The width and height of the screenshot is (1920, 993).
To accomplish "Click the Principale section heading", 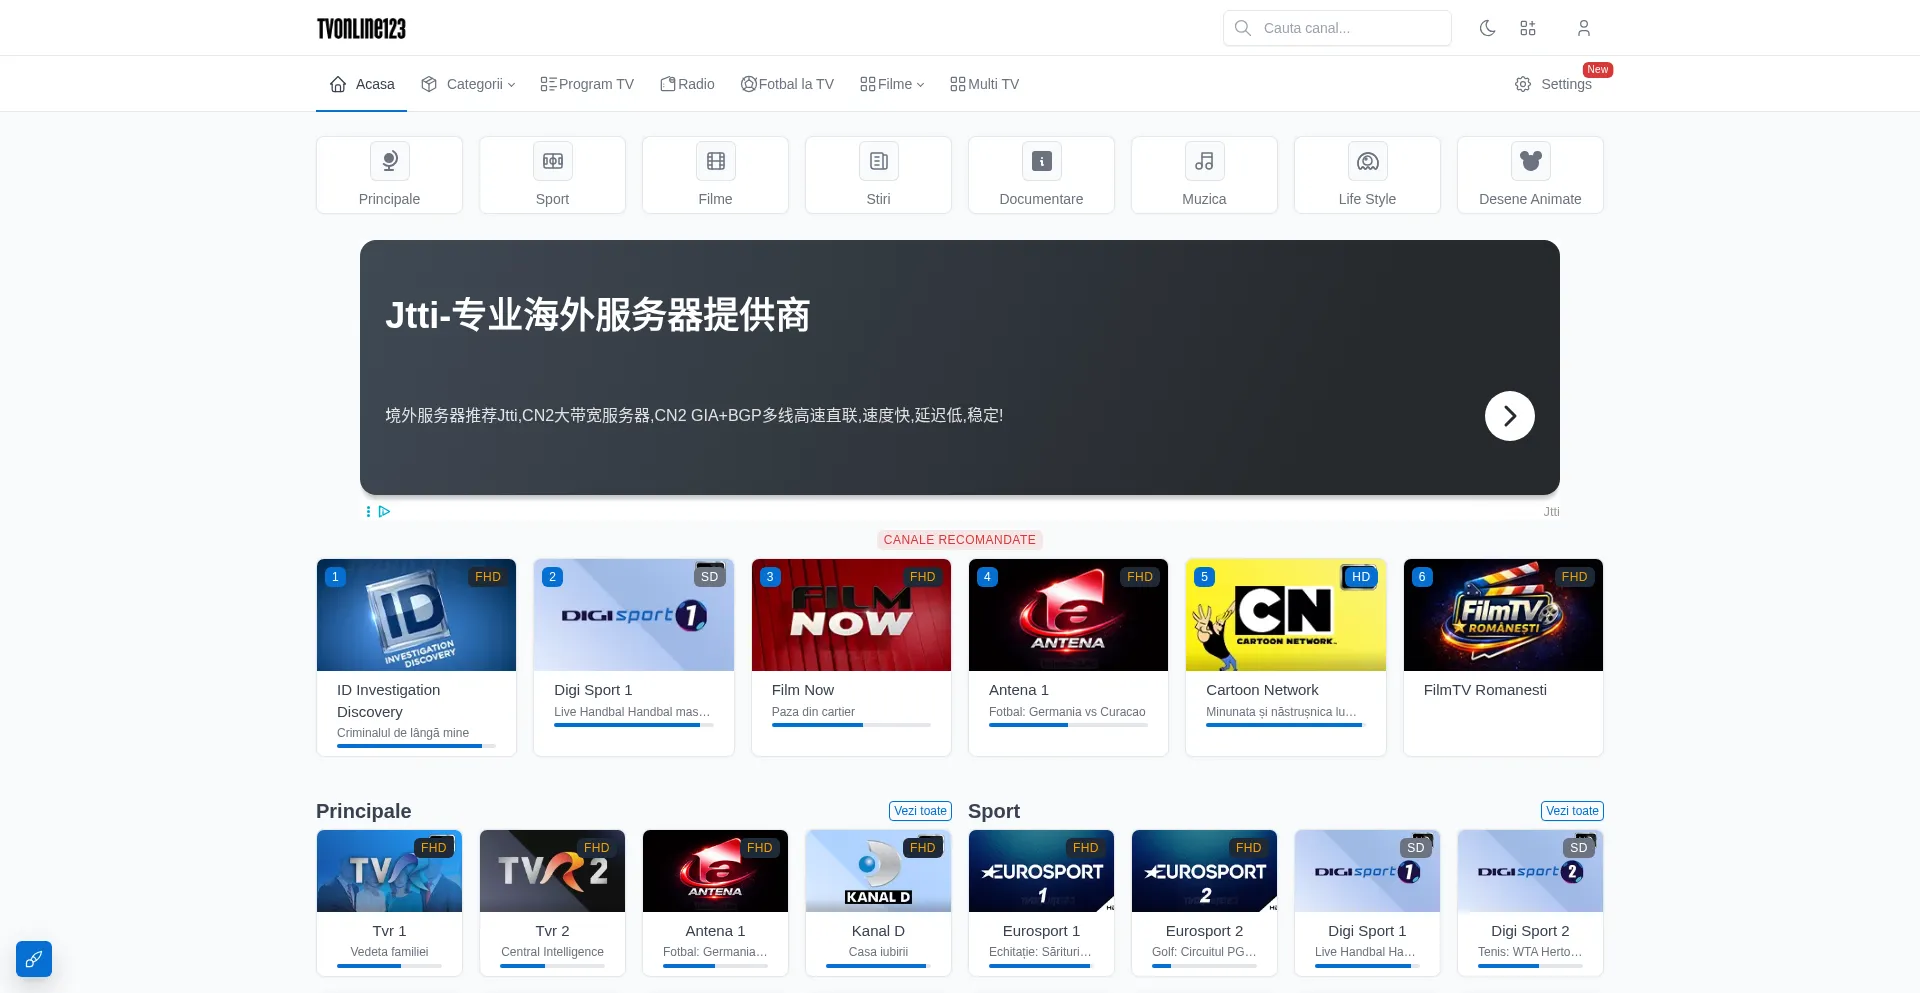I will [364, 811].
